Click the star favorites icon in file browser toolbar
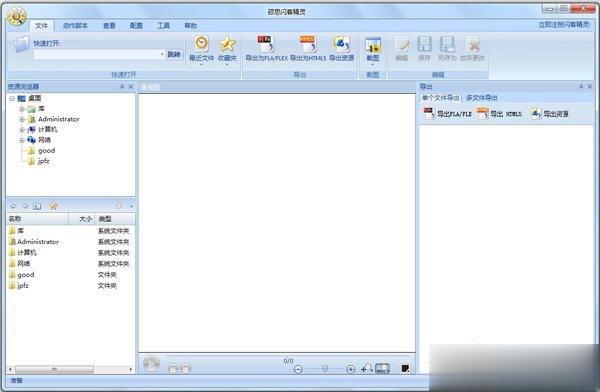 (53, 206)
